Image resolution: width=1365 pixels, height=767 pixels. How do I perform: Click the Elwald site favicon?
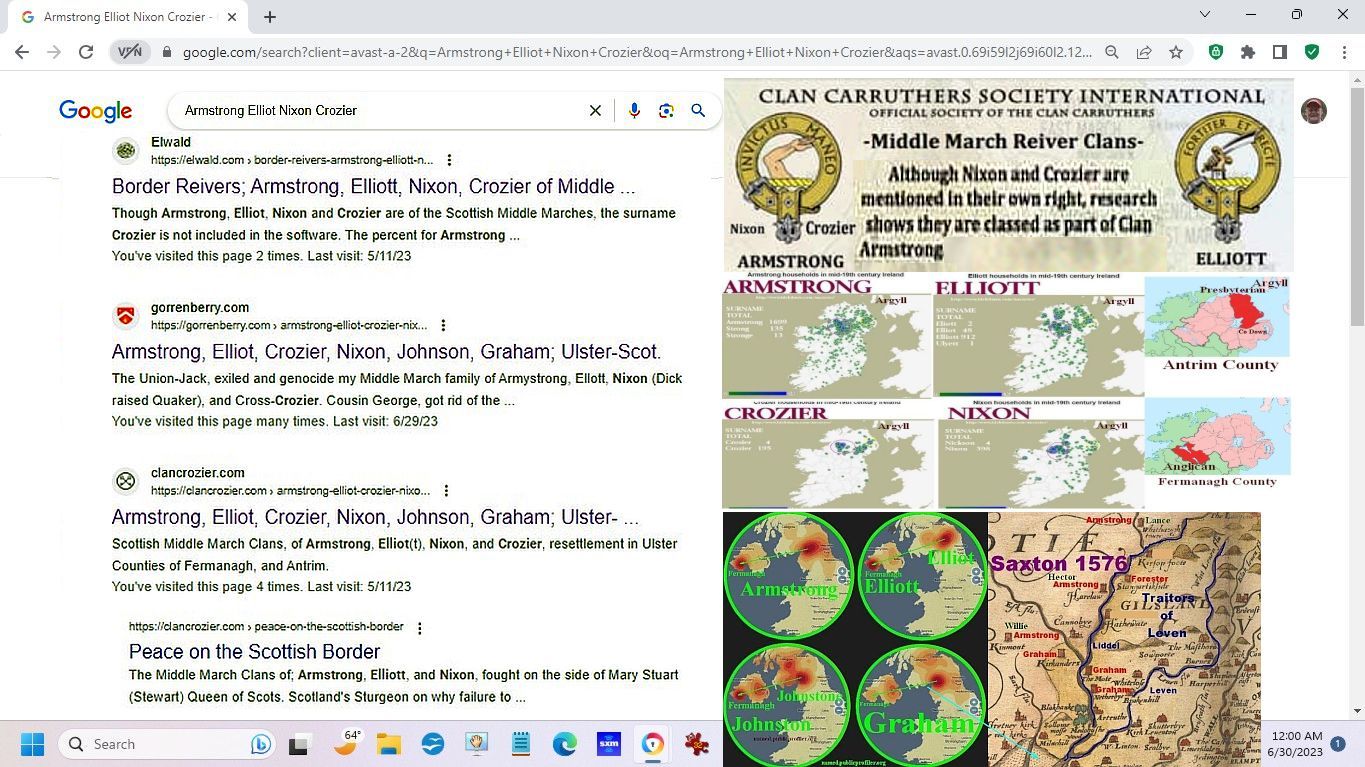pos(125,151)
